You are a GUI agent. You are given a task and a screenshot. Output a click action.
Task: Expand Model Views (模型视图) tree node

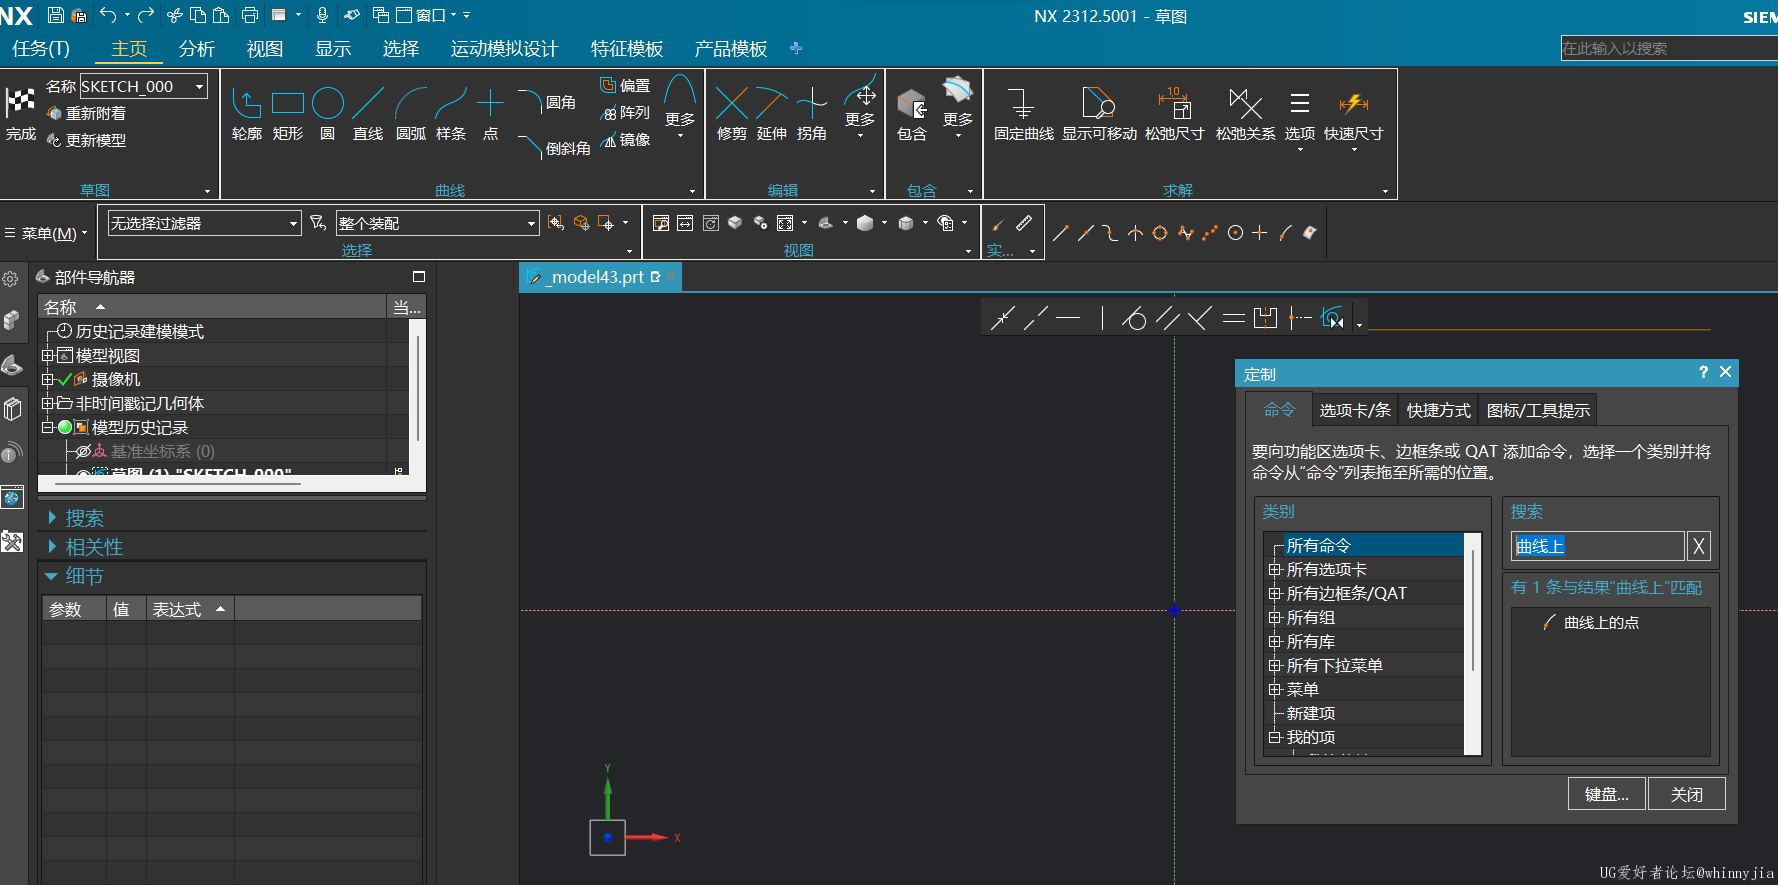[47, 355]
